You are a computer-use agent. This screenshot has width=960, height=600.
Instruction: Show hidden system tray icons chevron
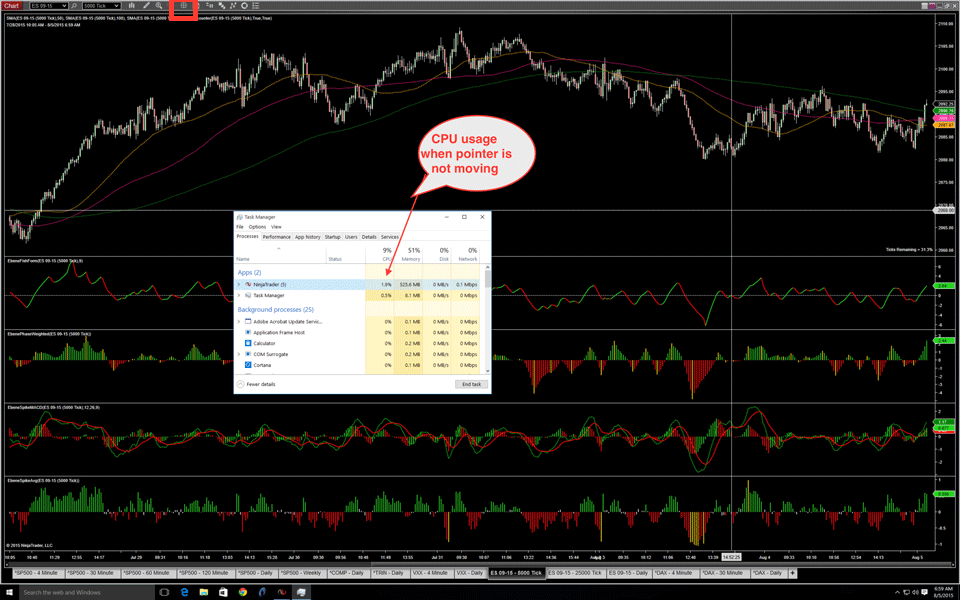tap(896, 592)
